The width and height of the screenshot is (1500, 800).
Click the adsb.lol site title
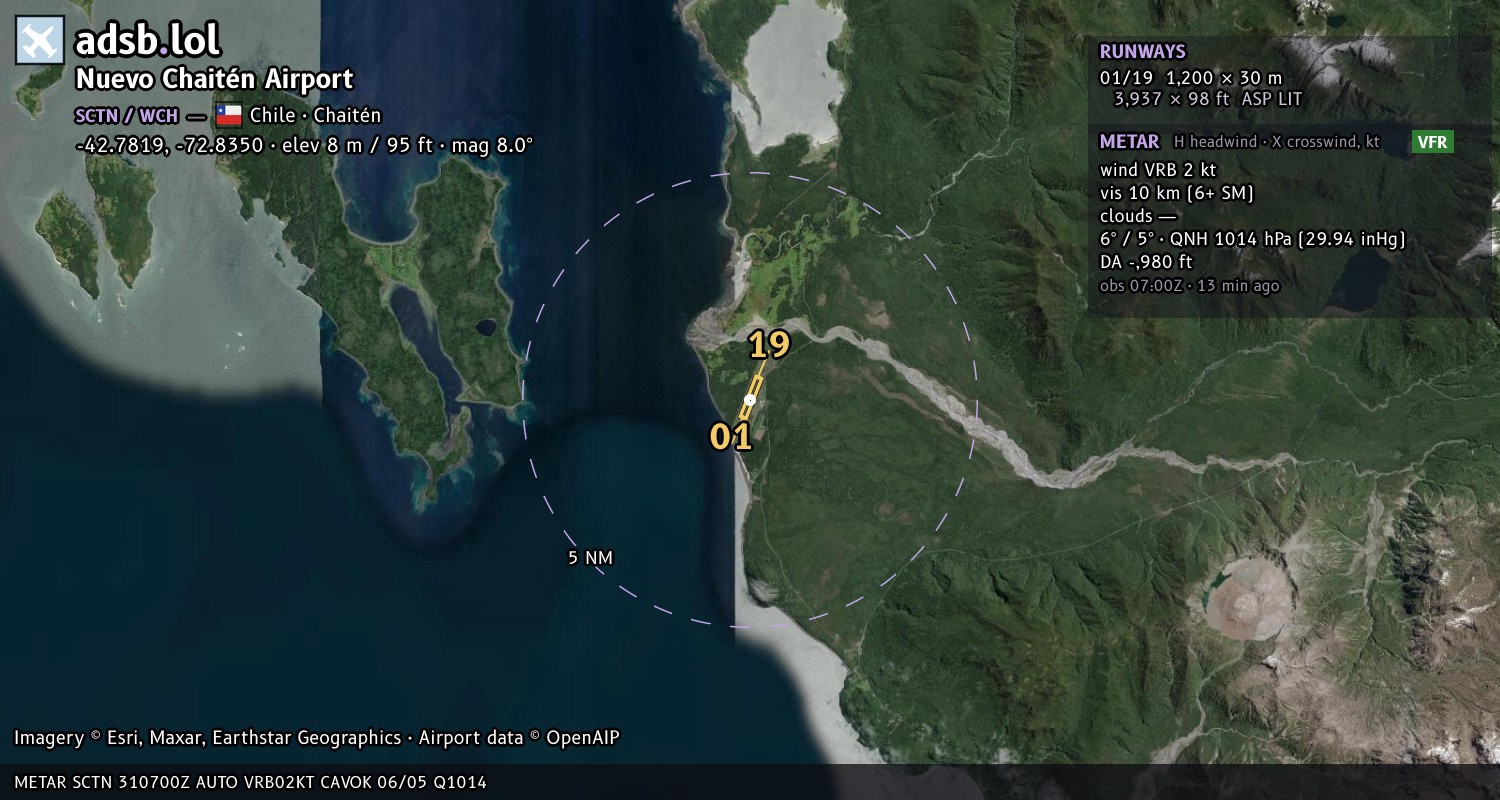coord(148,41)
